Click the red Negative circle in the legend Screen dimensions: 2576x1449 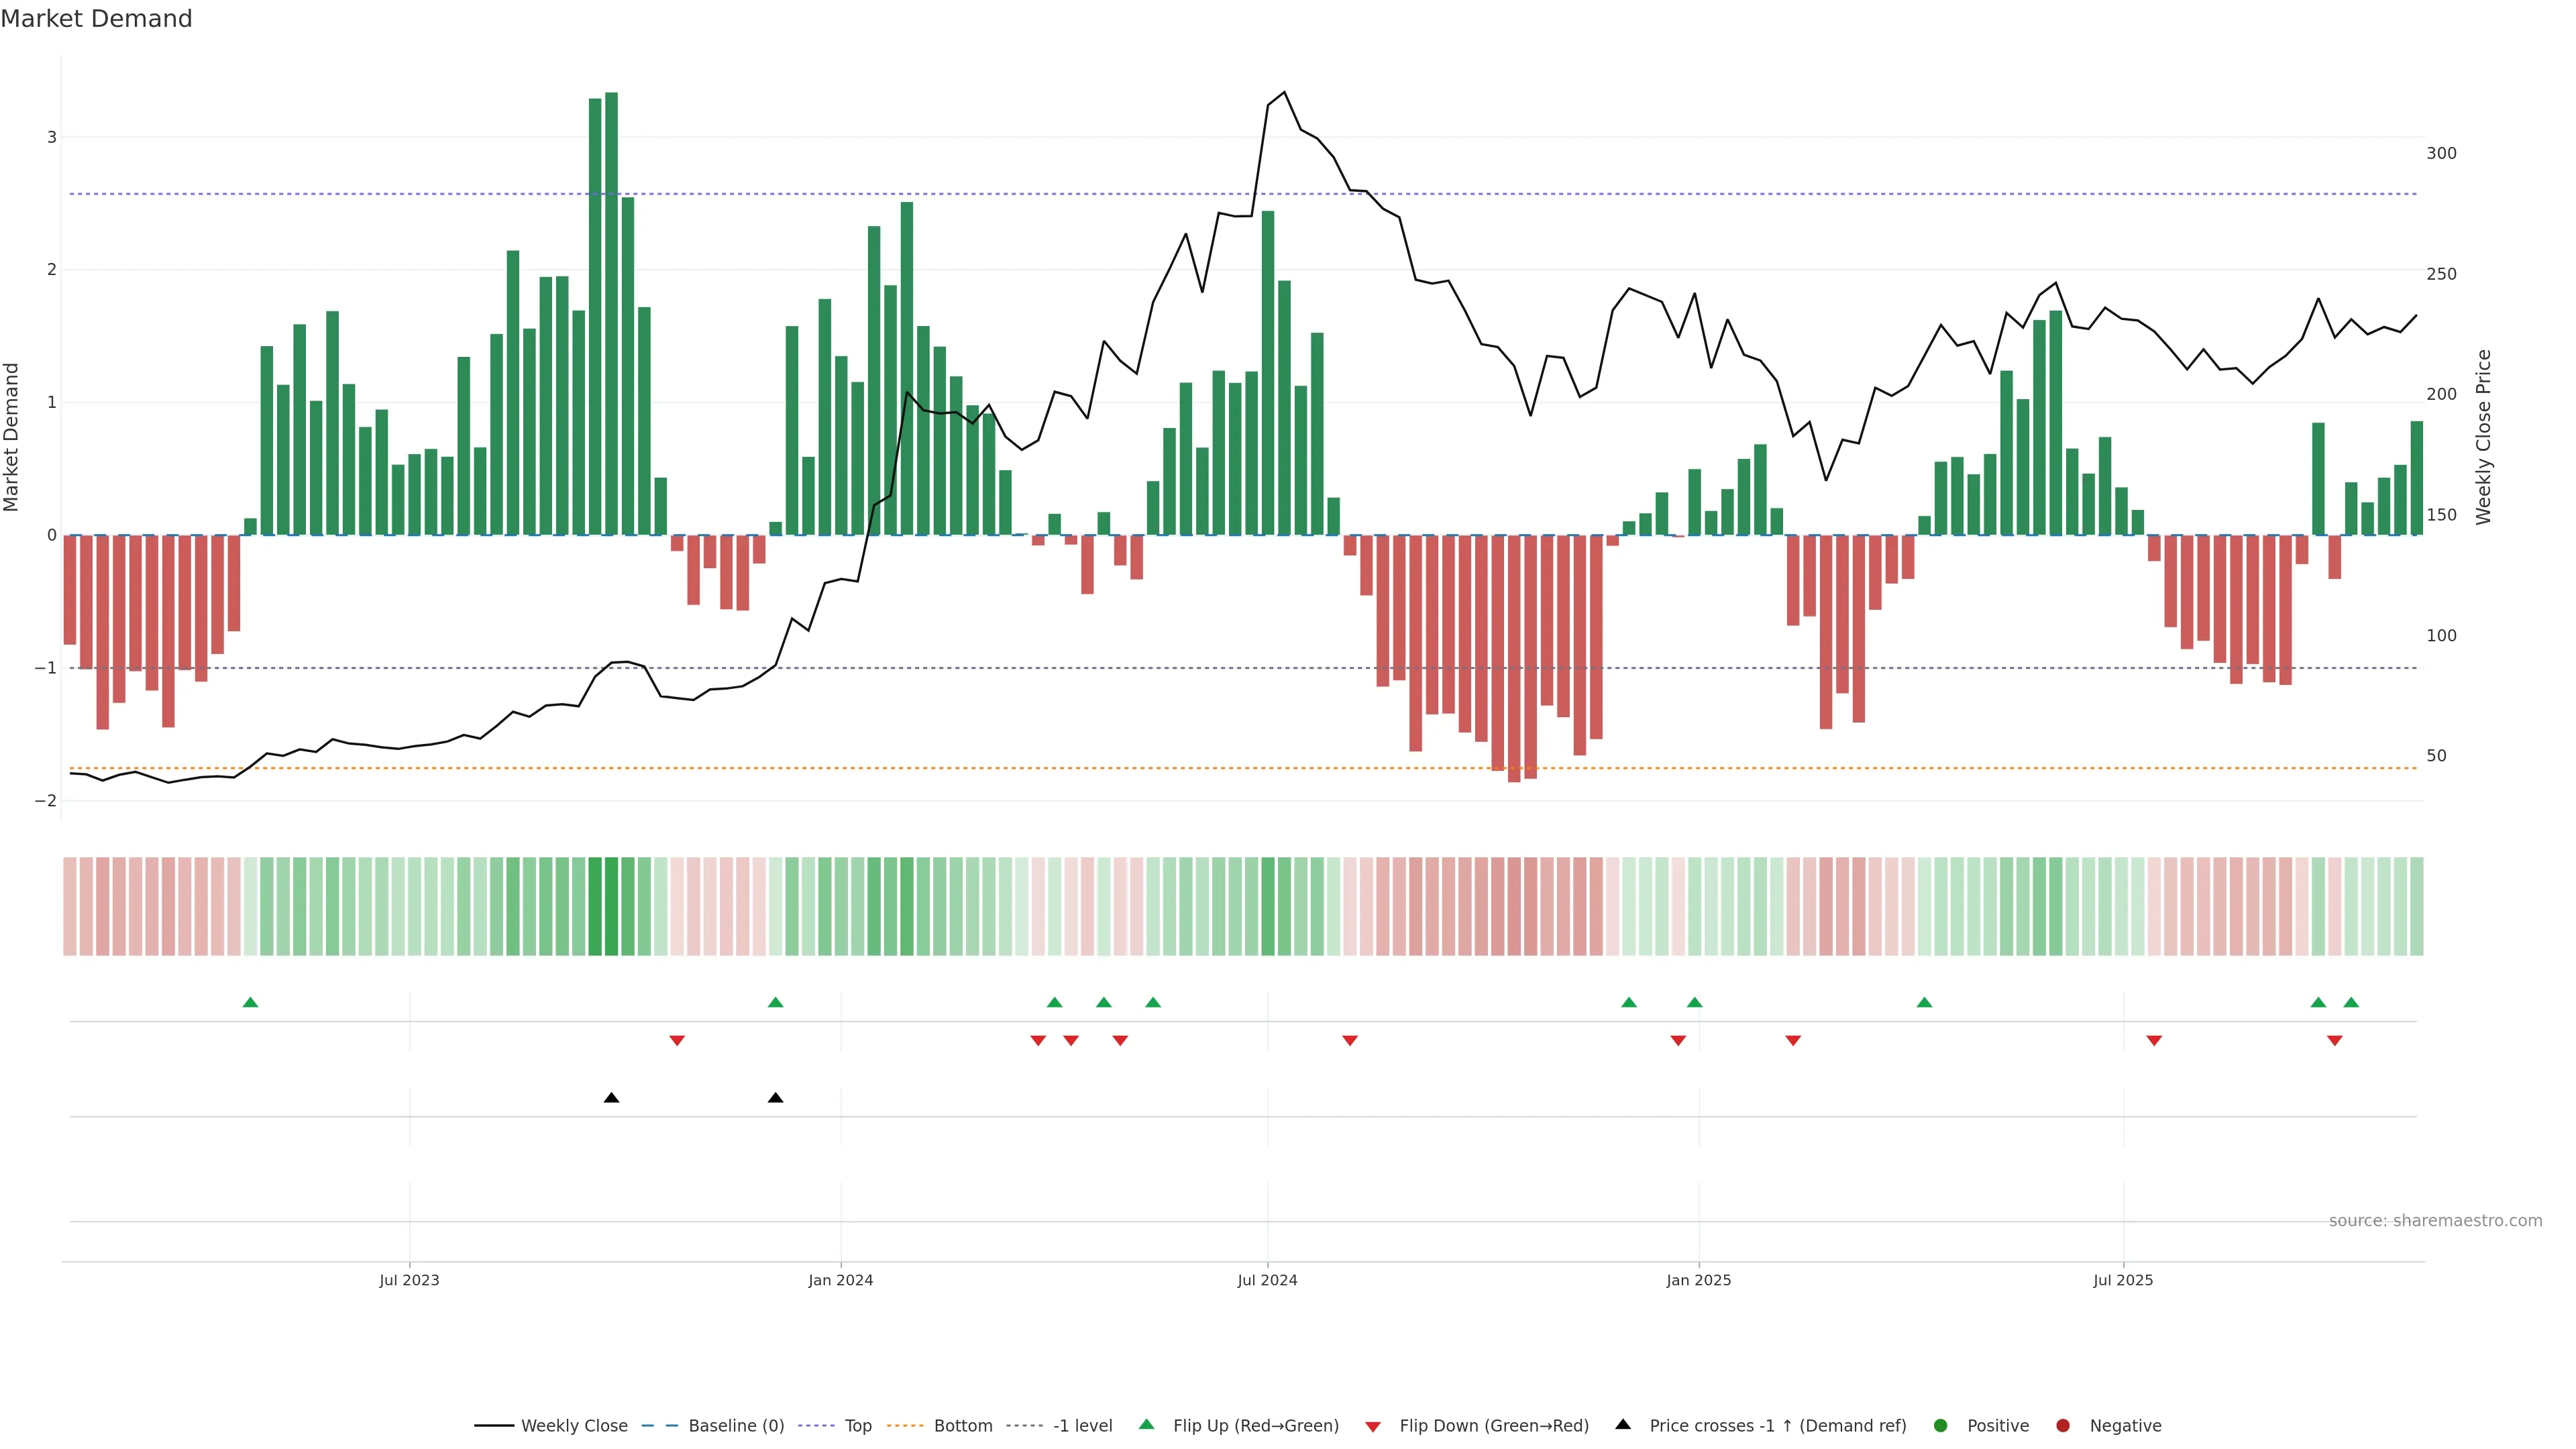tap(2063, 1425)
